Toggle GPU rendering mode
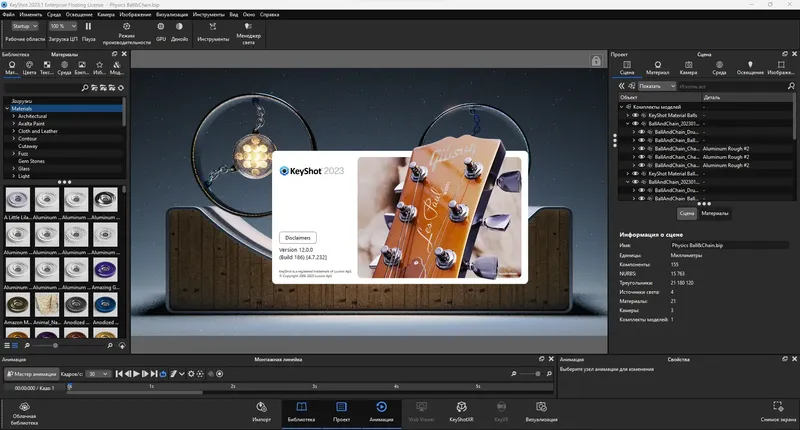The image size is (800, 430). (x=161, y=26)
